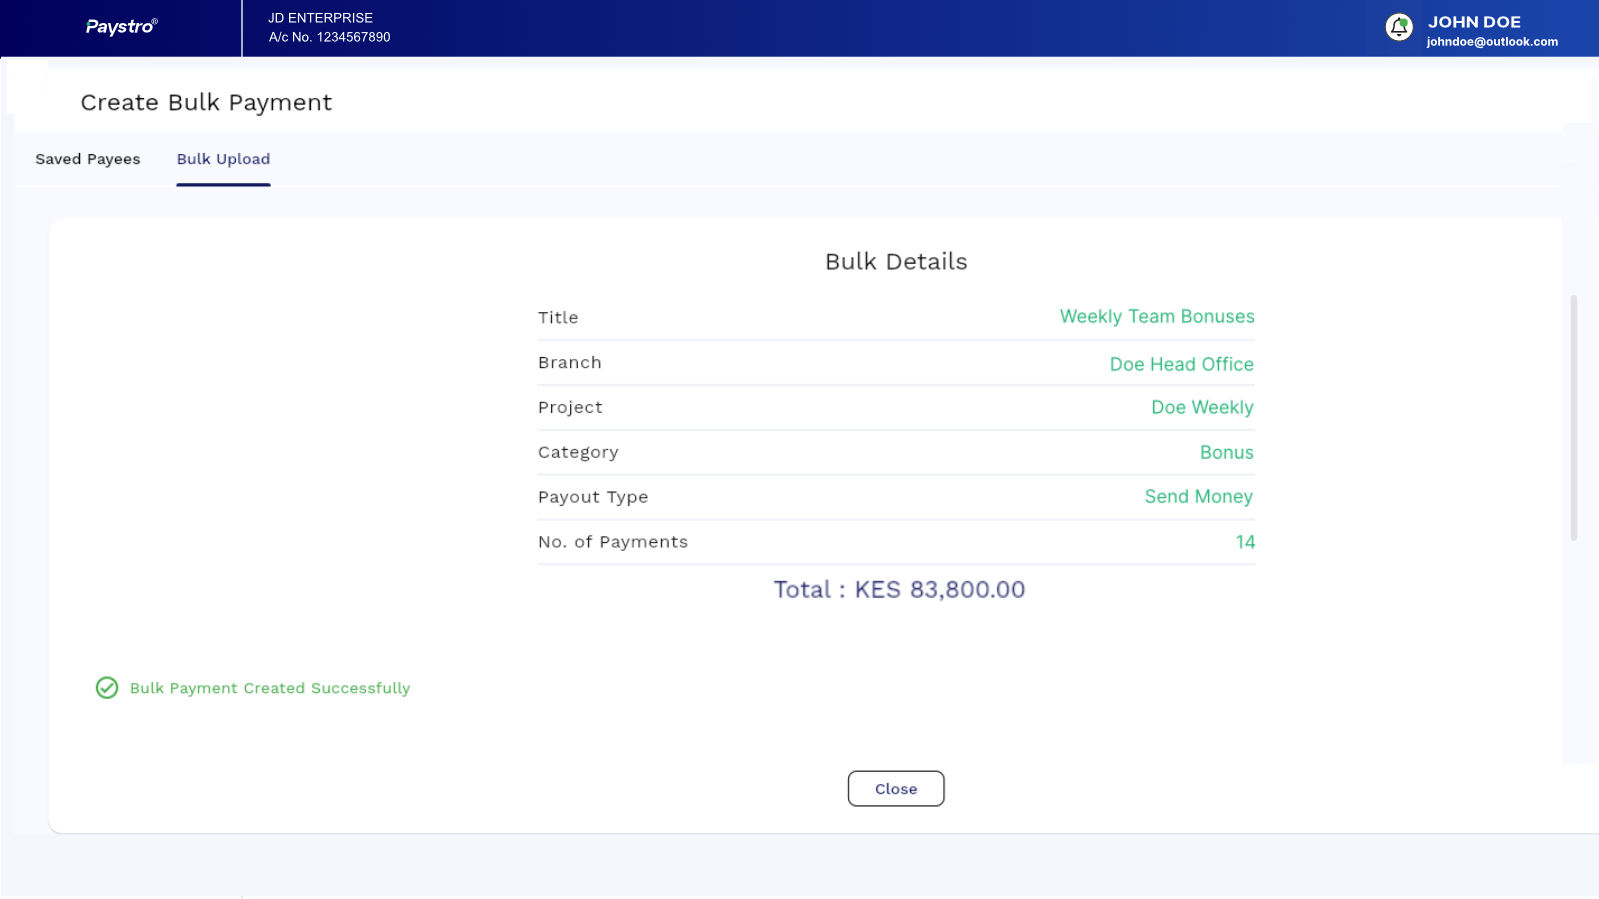This screenshot has width=1599, height=899.
Task: Click the Bulk Payment Created Successfully message
Action: (270, 688)
